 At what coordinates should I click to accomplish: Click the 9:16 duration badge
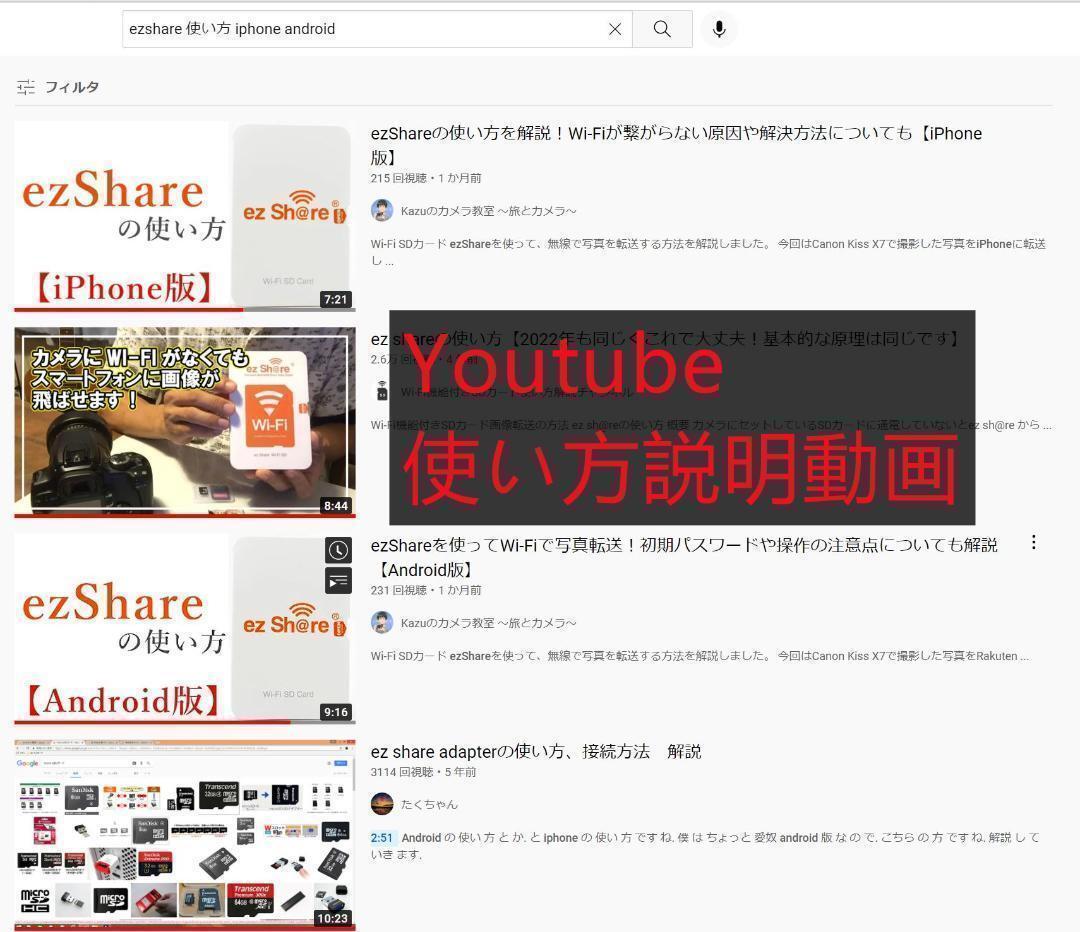tap(335, 712)
